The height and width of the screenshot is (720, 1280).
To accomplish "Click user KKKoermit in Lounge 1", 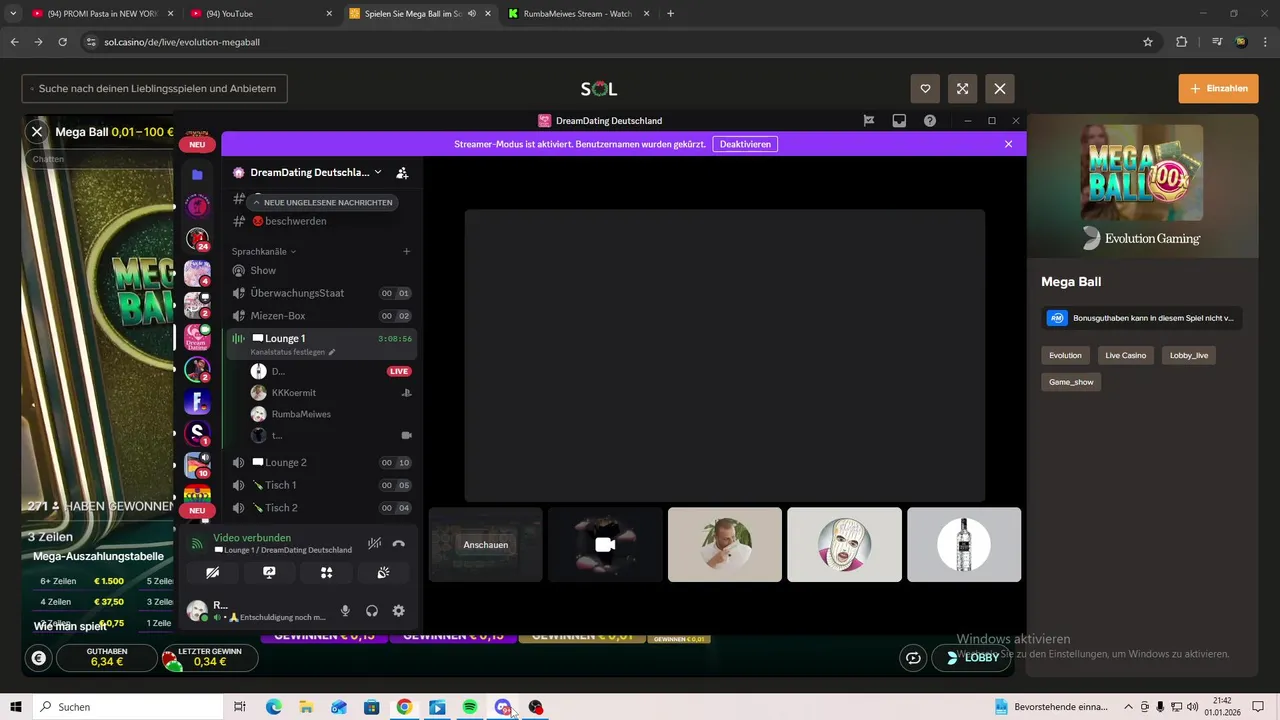I will 293,393.
